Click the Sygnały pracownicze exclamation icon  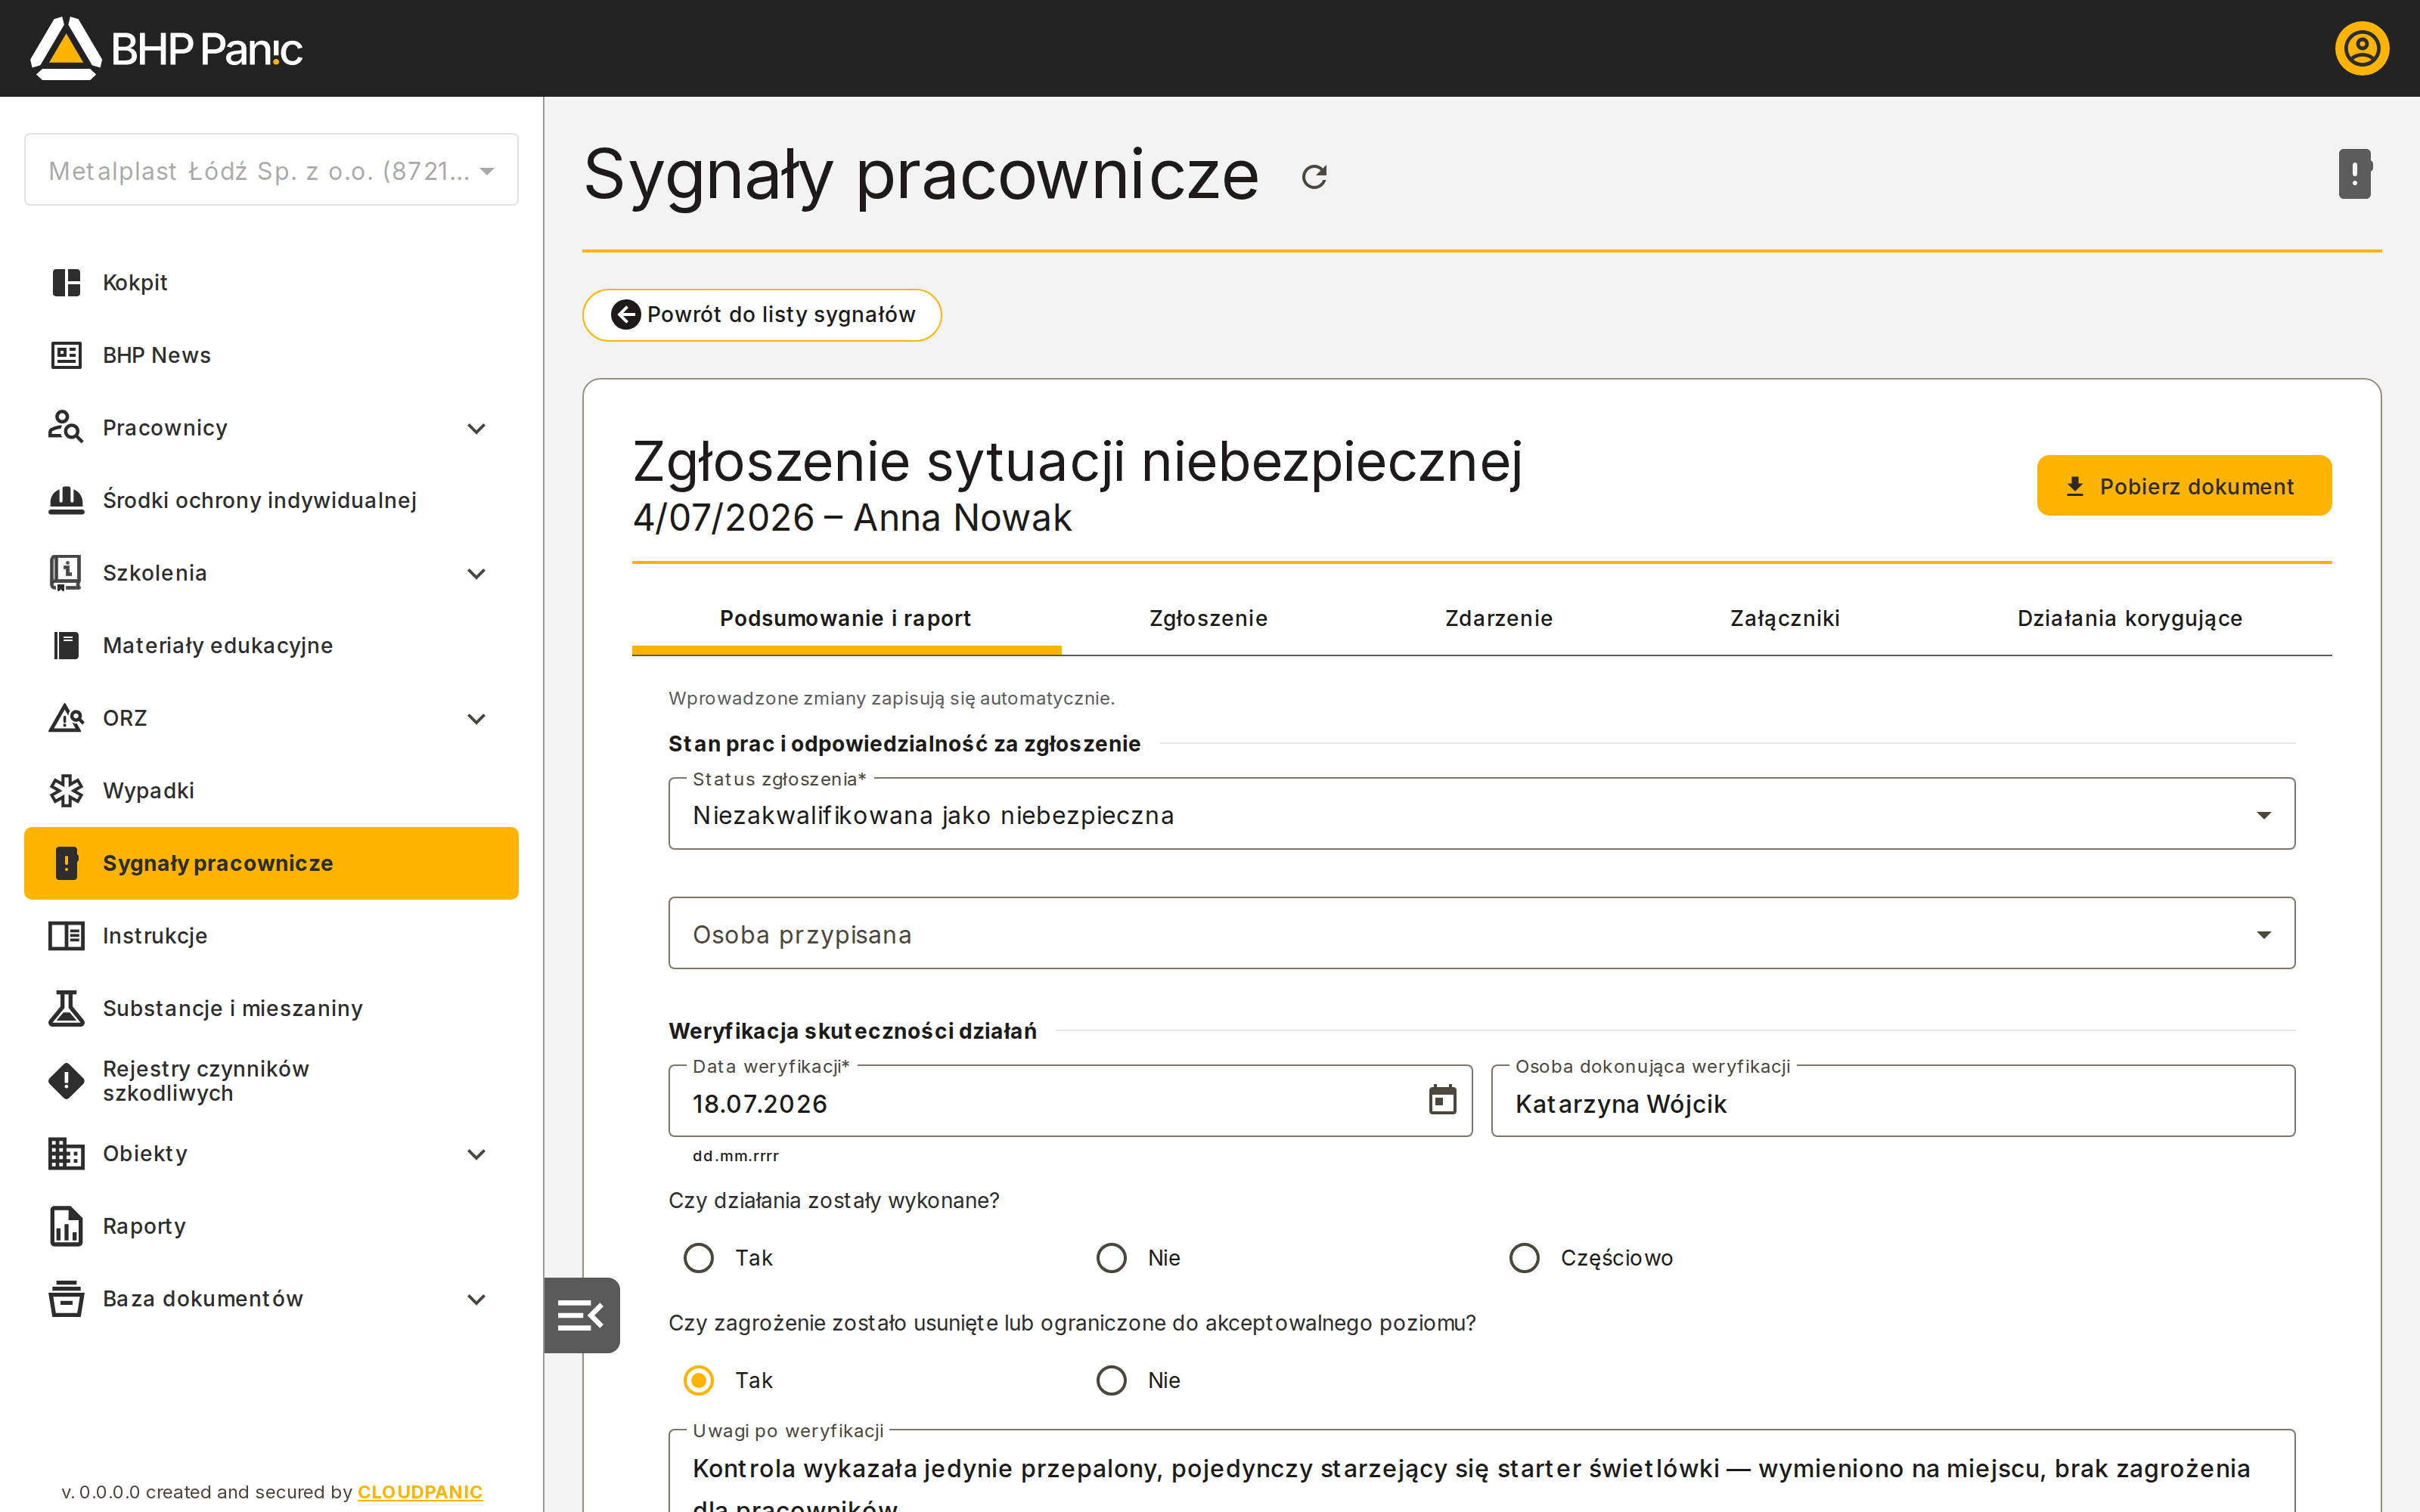pyautogui.click(x=66, y=863)
